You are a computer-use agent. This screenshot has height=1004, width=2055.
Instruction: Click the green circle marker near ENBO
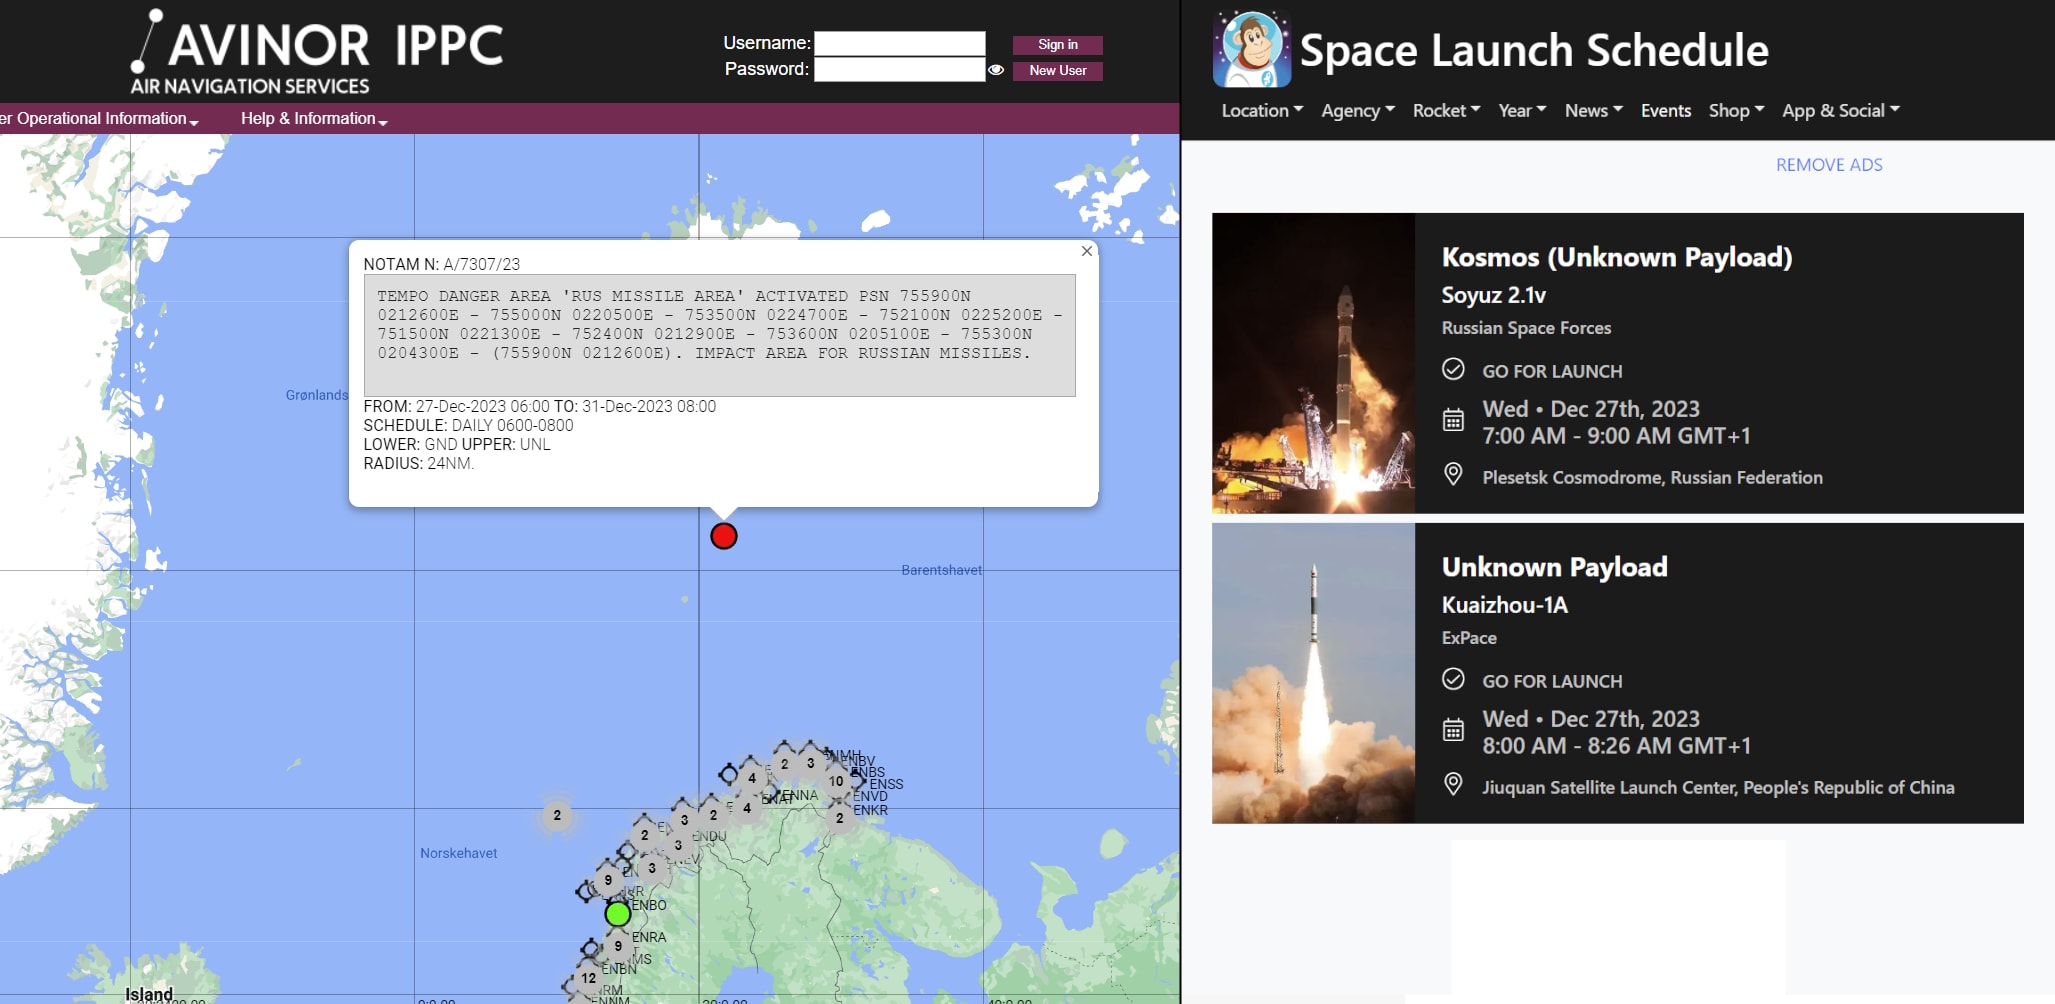point(618,913)
